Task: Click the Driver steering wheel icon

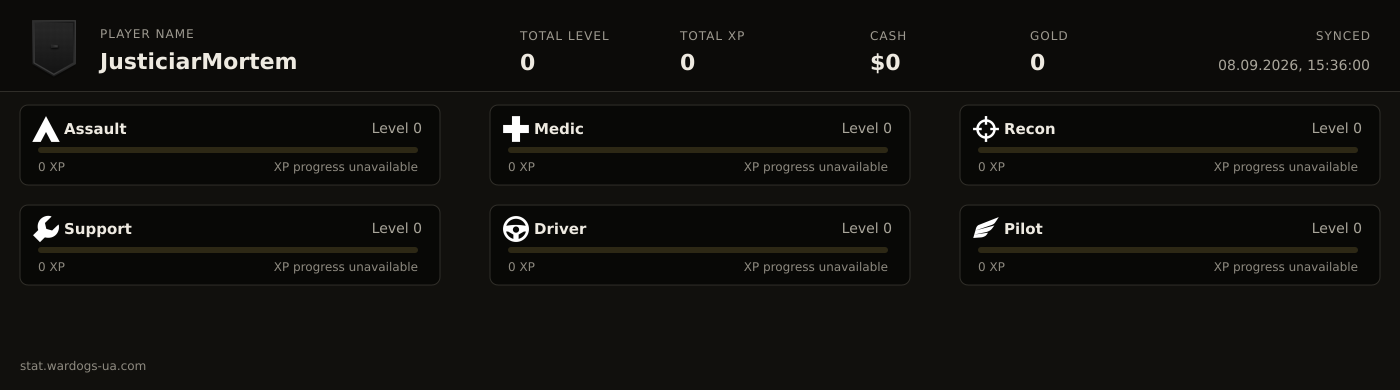Action: click(x=516, y=229)
